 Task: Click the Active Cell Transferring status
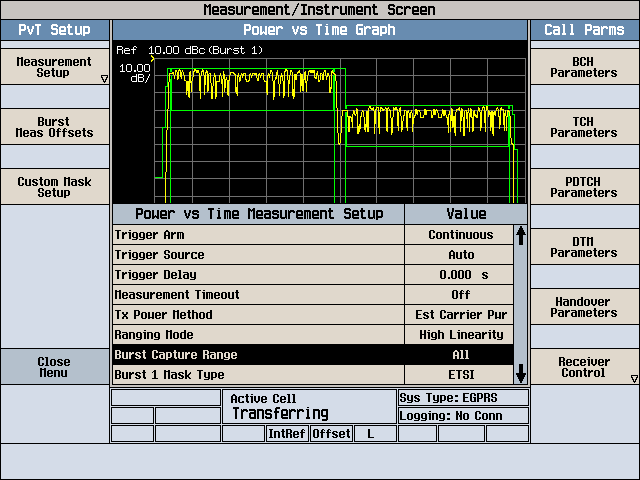(x=309, y=407)
